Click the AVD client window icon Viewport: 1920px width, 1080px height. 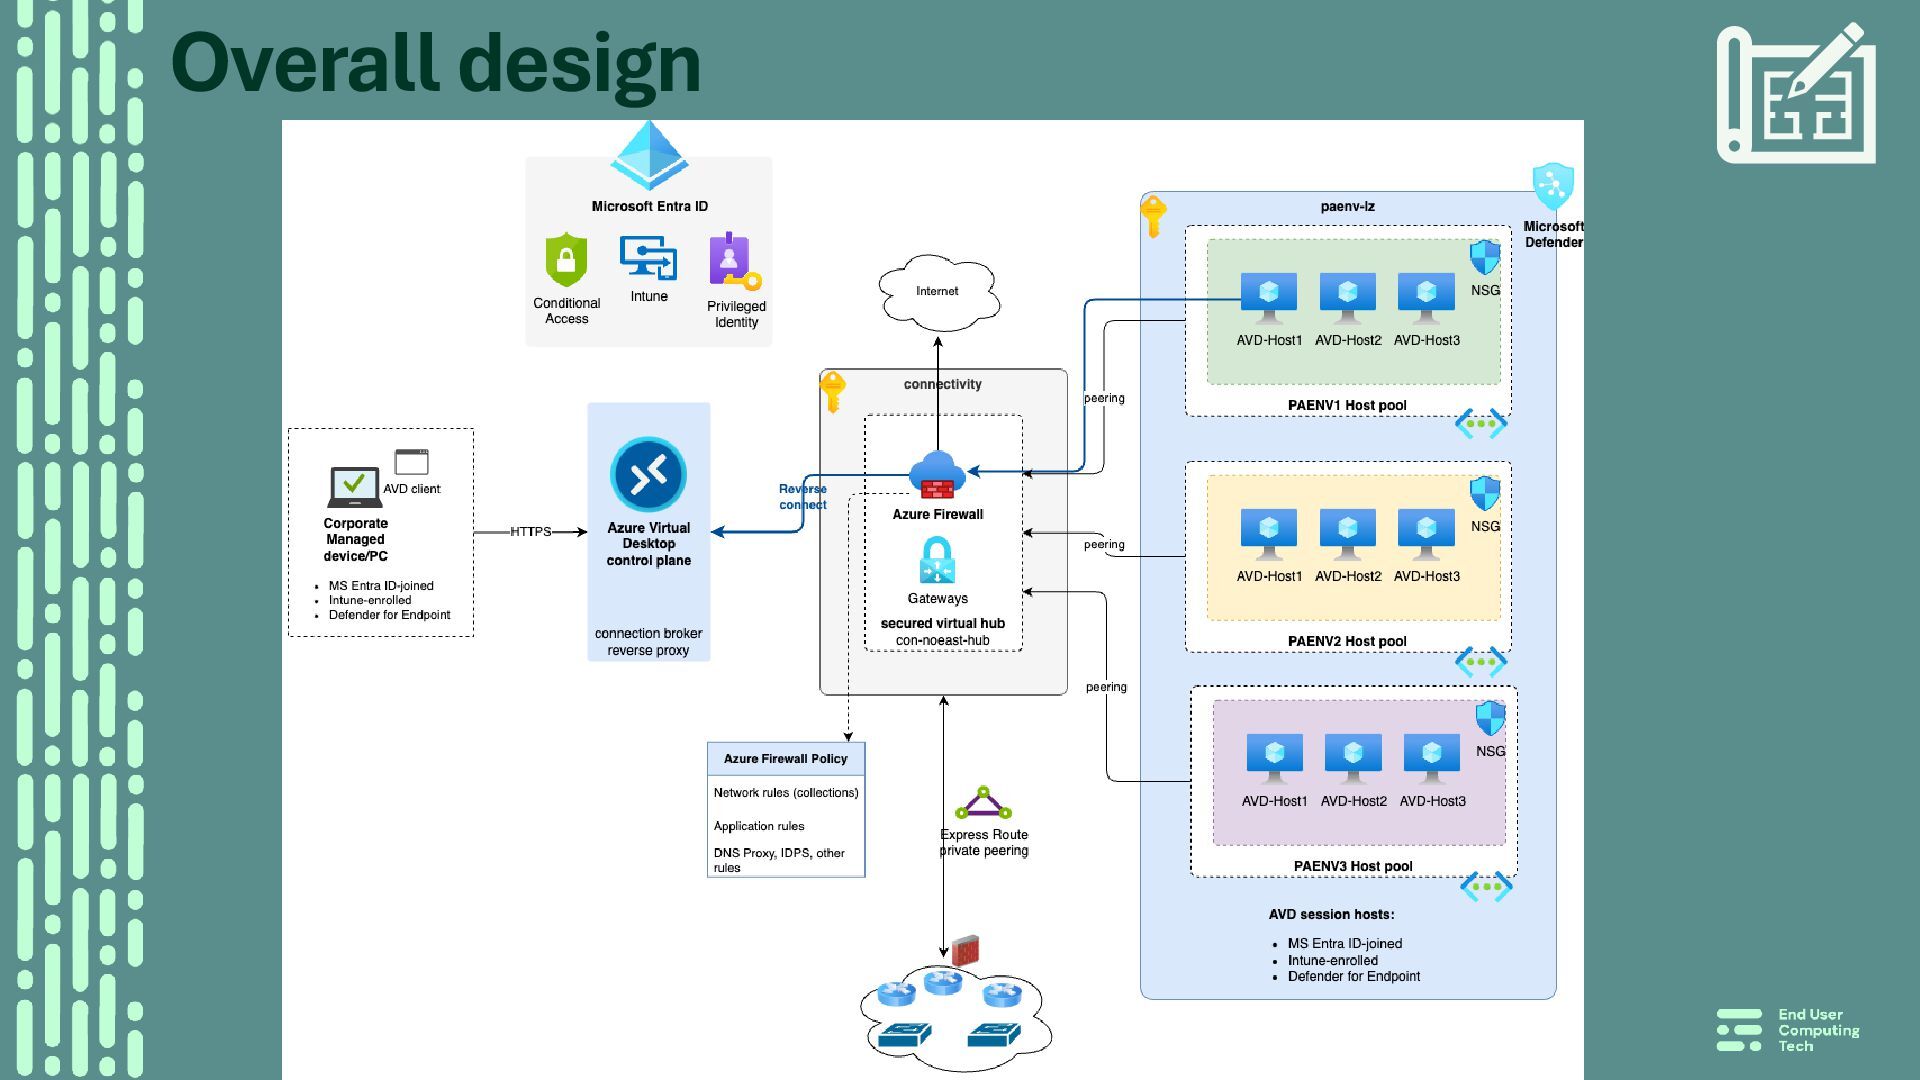411,462
